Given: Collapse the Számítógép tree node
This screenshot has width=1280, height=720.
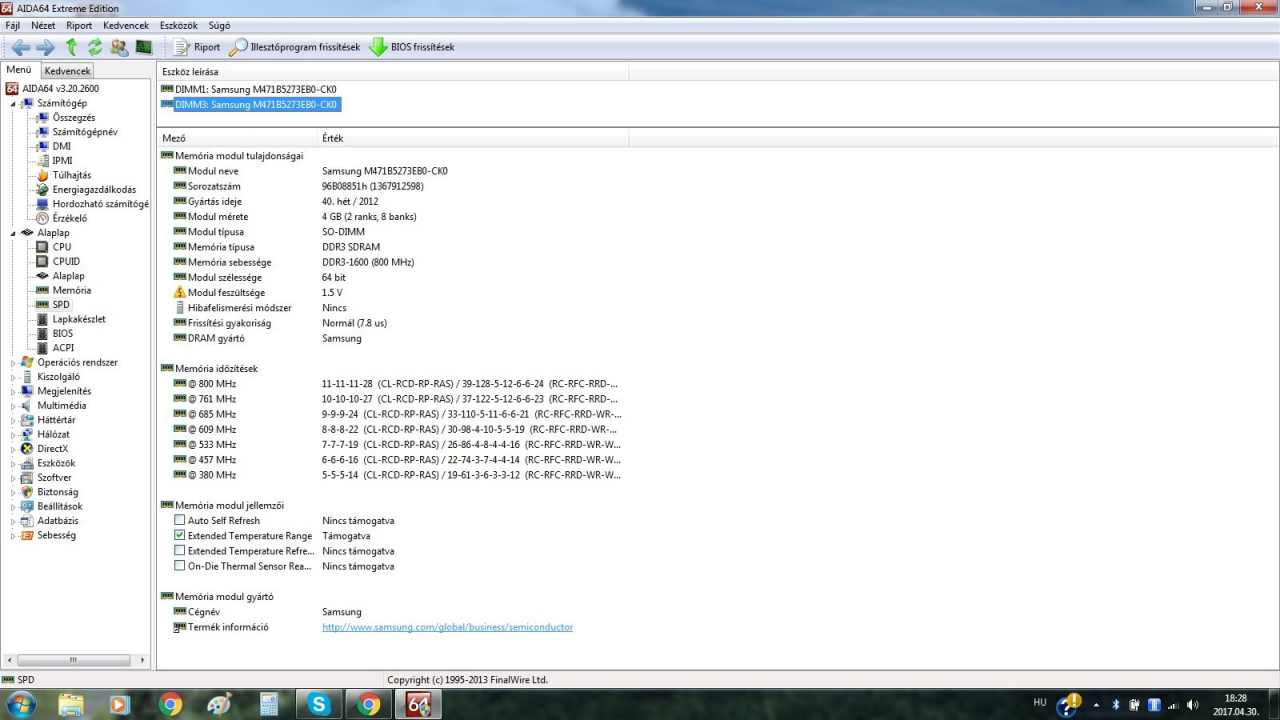Looking at the screenshot, I should (14, 103).
